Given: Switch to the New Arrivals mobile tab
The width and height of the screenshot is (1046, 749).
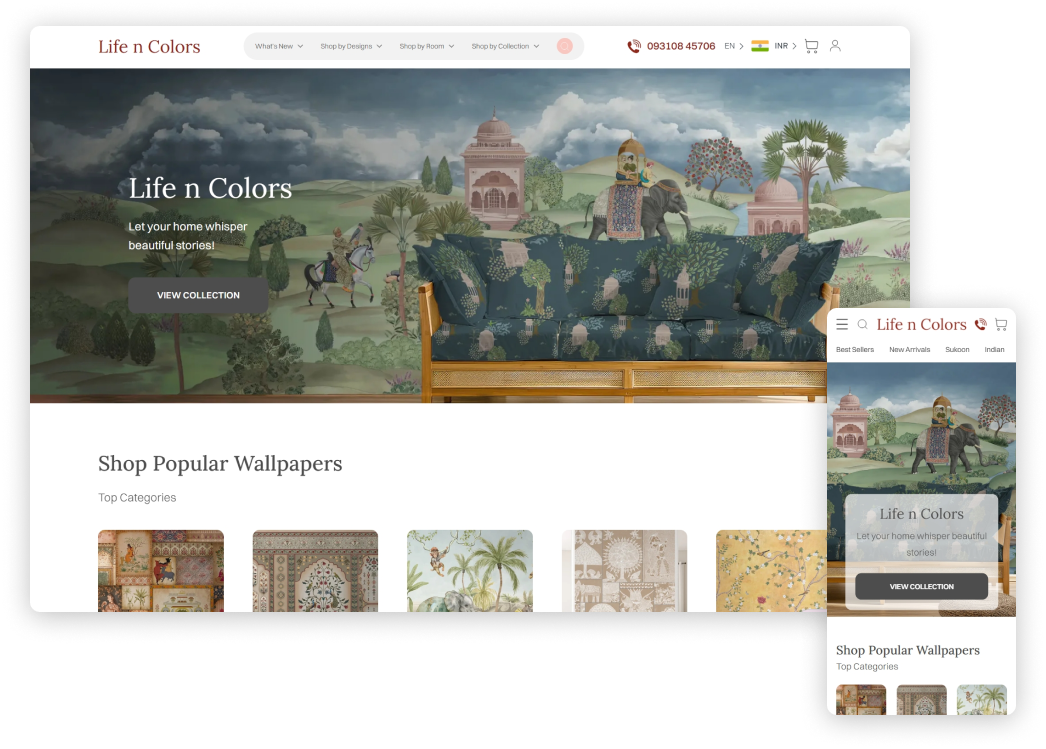Looking at the screenshot, I should coord(909,350).
